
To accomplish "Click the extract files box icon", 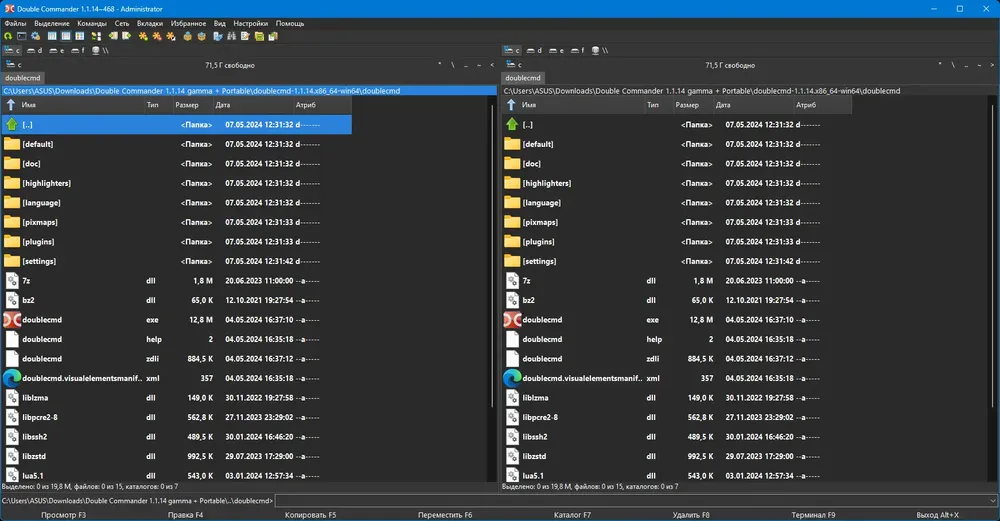I will click(x=202, y=36).
